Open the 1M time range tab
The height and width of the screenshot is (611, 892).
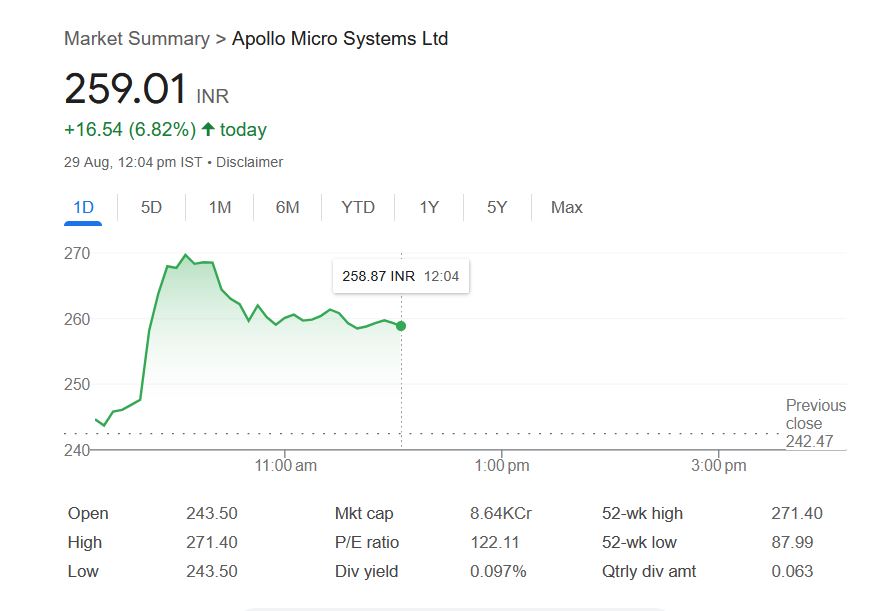pyautogui.click(x=219, y=208)
